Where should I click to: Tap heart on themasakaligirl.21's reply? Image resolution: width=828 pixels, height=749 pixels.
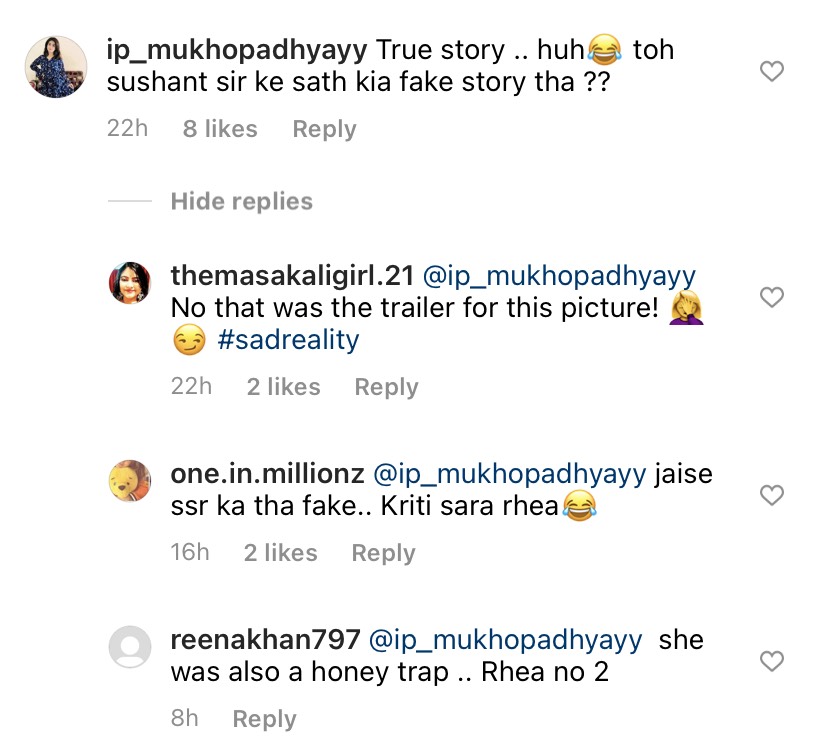(x=772, y=297)
